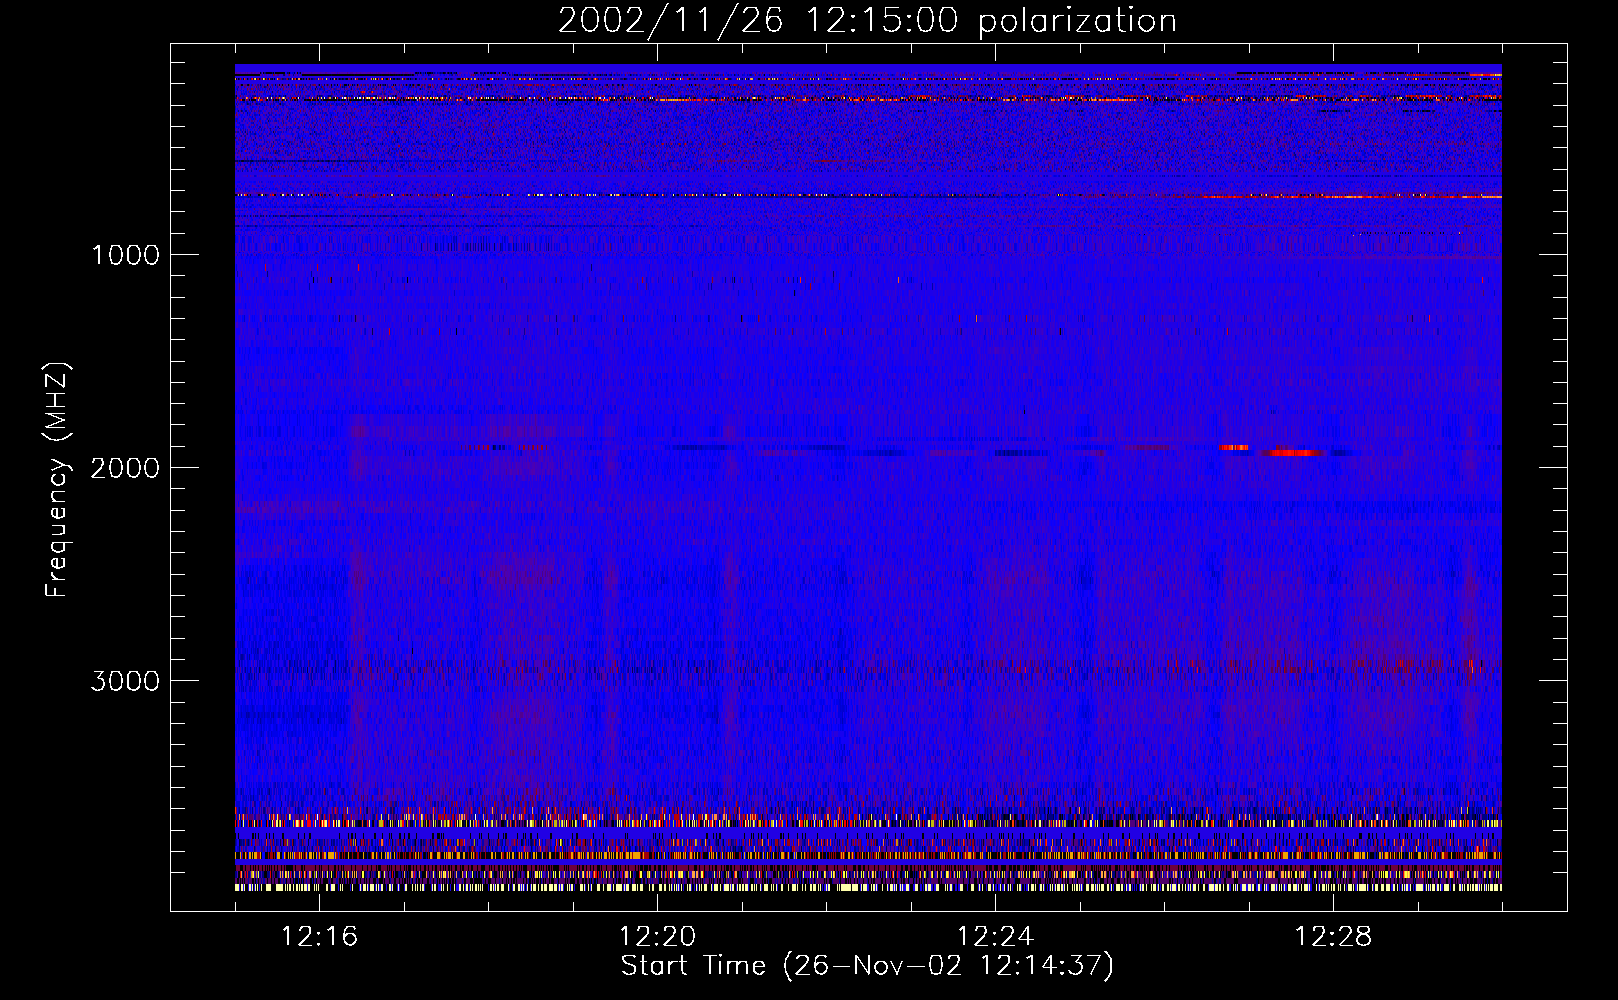Click the 'Start Time (26-Nov-02 12:14:37)' label

click(x=867, y=966)
